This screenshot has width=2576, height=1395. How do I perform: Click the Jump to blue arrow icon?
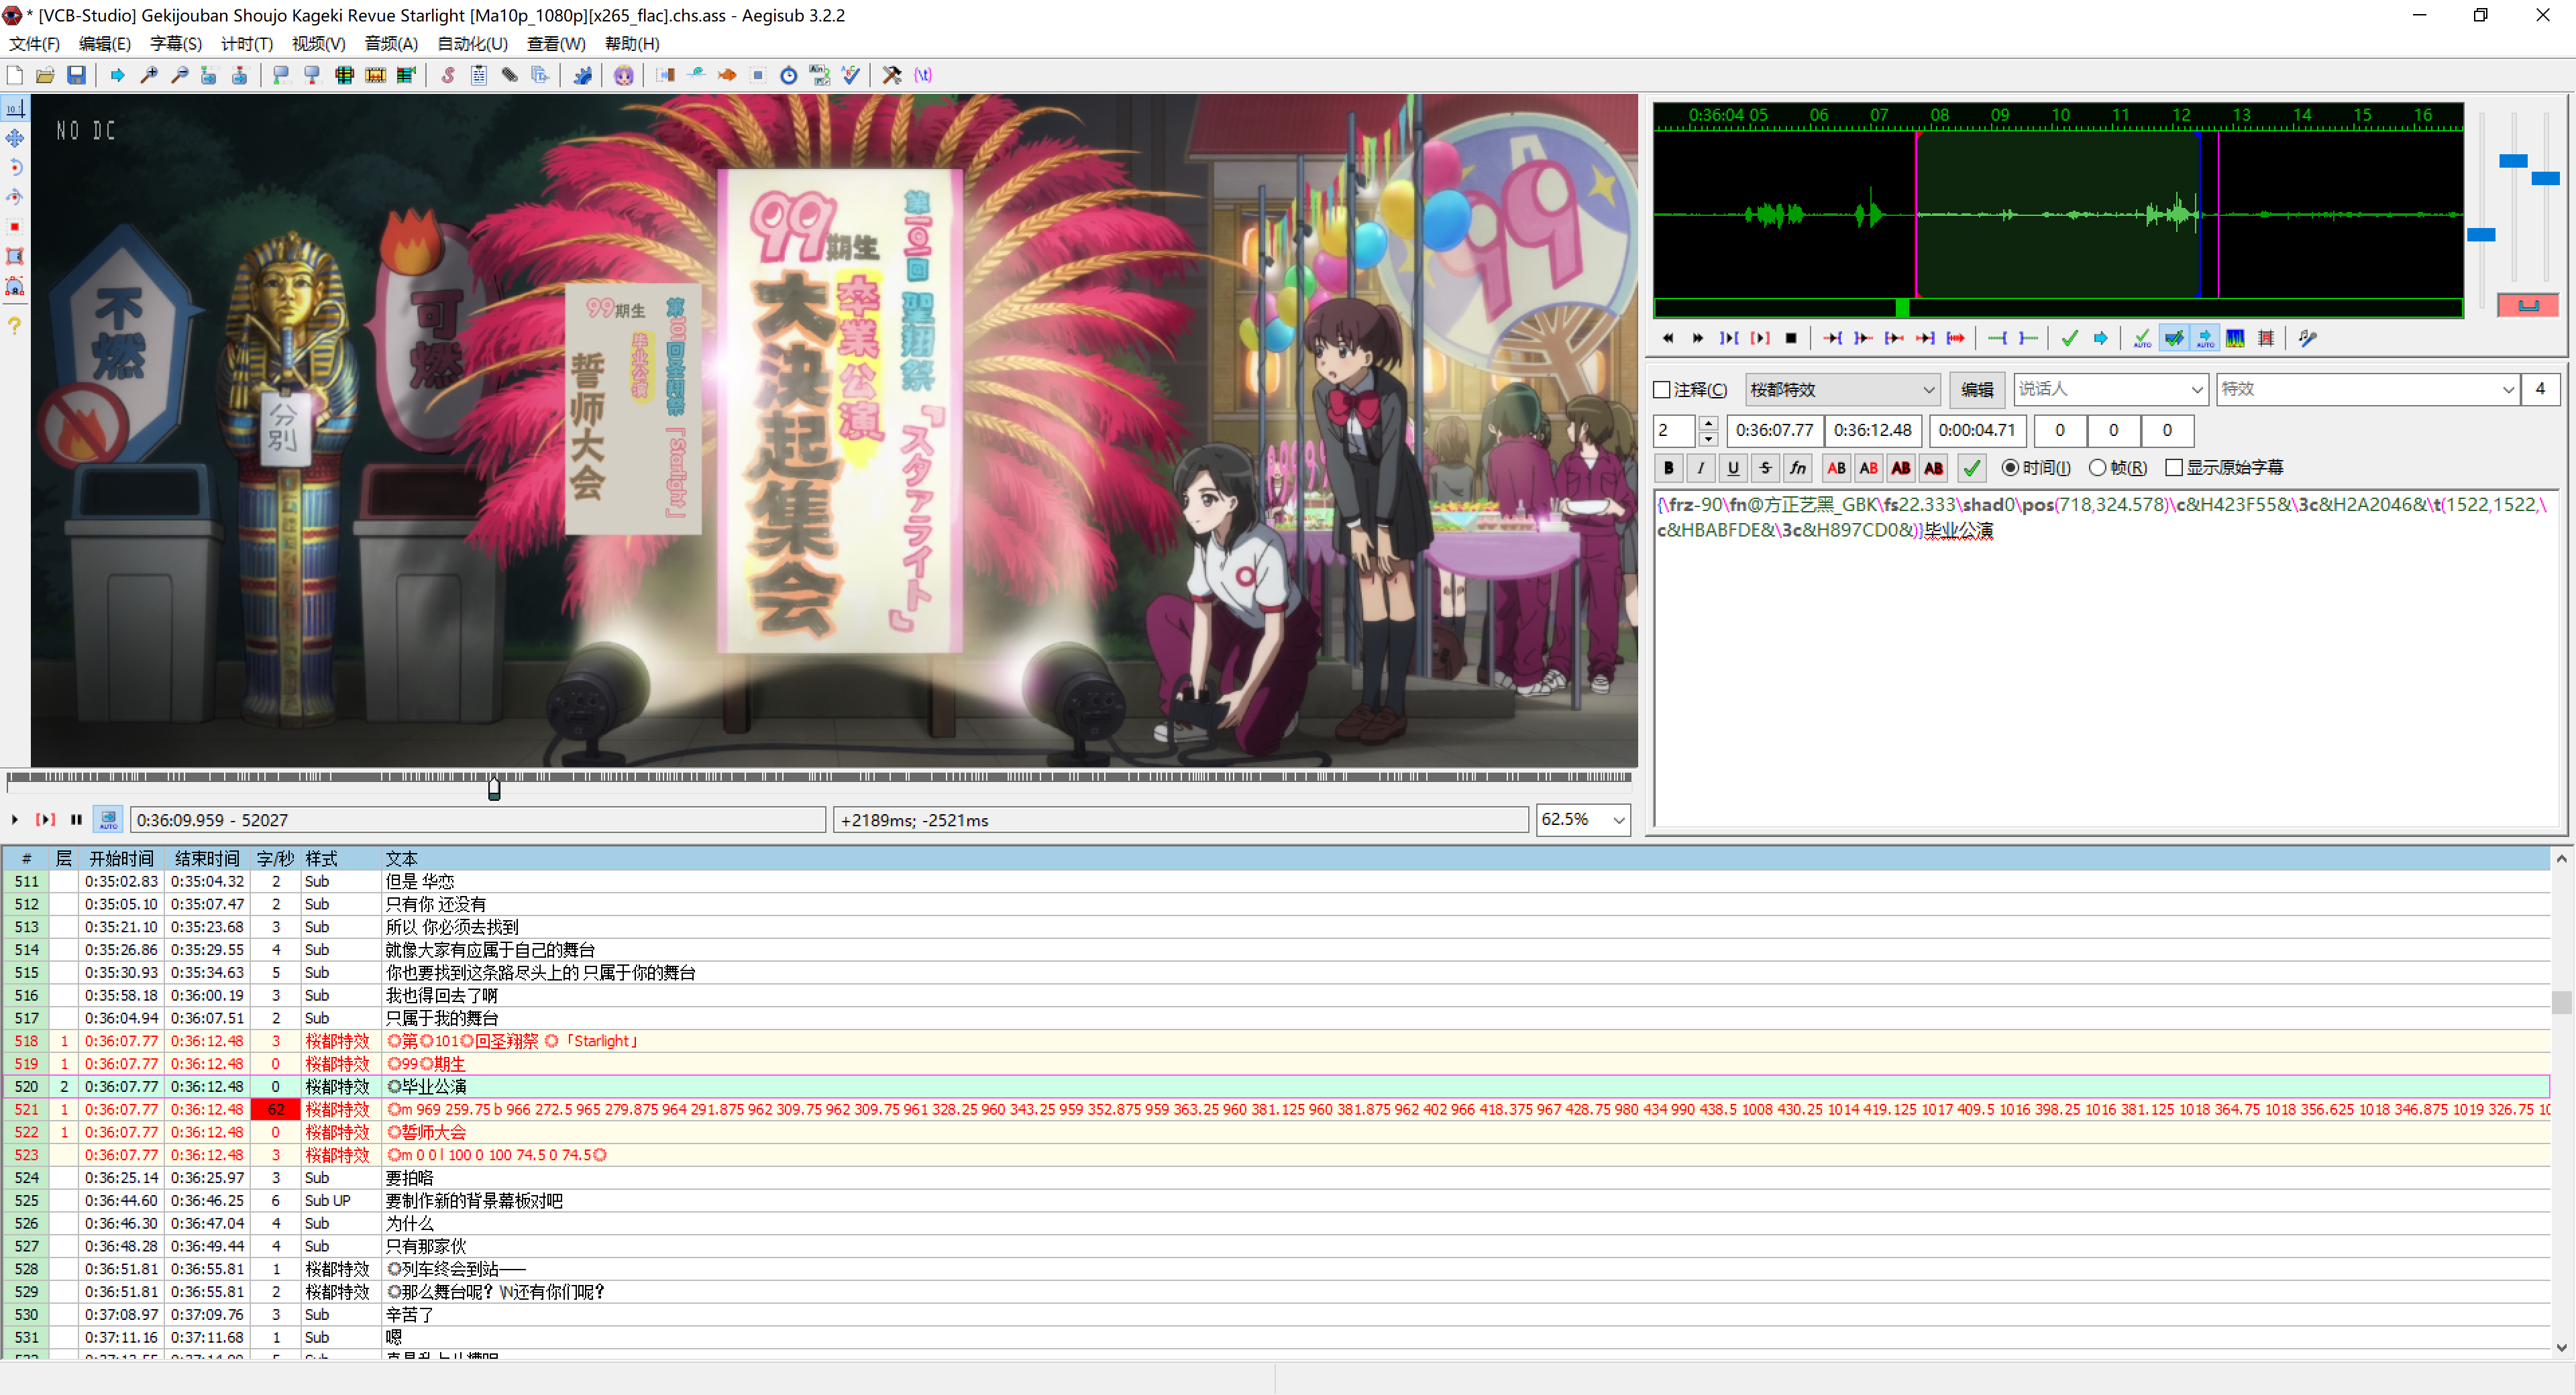click(x=118, y=75)
